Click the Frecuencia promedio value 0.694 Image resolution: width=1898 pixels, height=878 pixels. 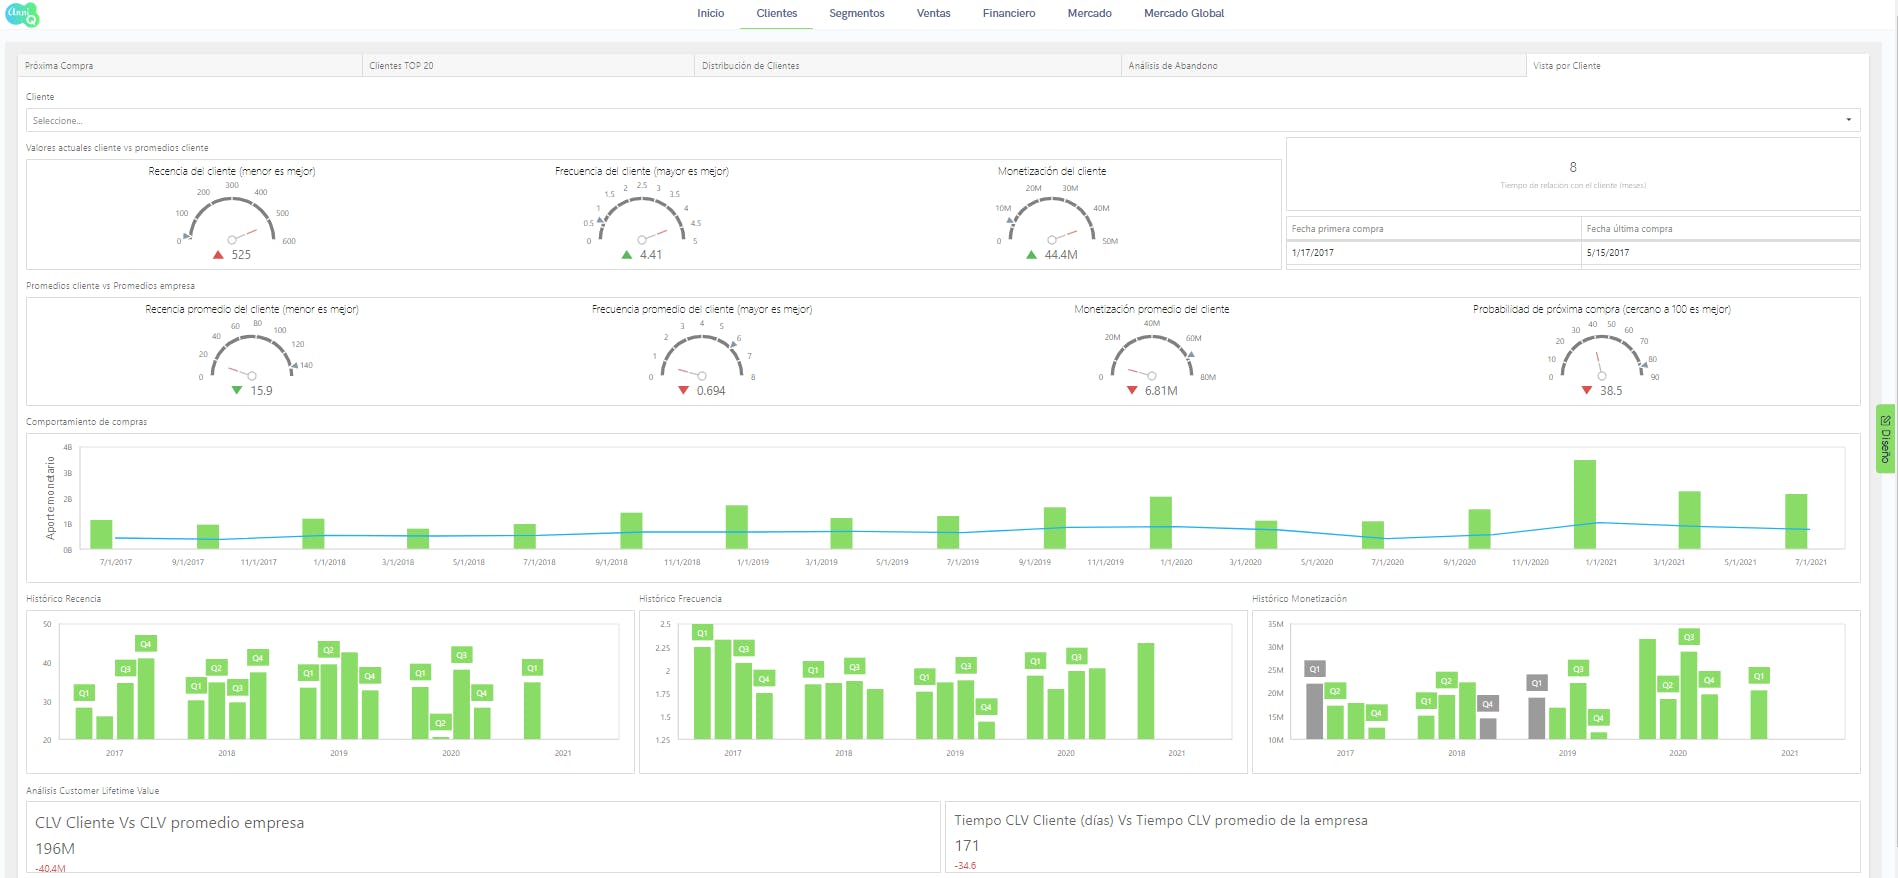(711, 391)
